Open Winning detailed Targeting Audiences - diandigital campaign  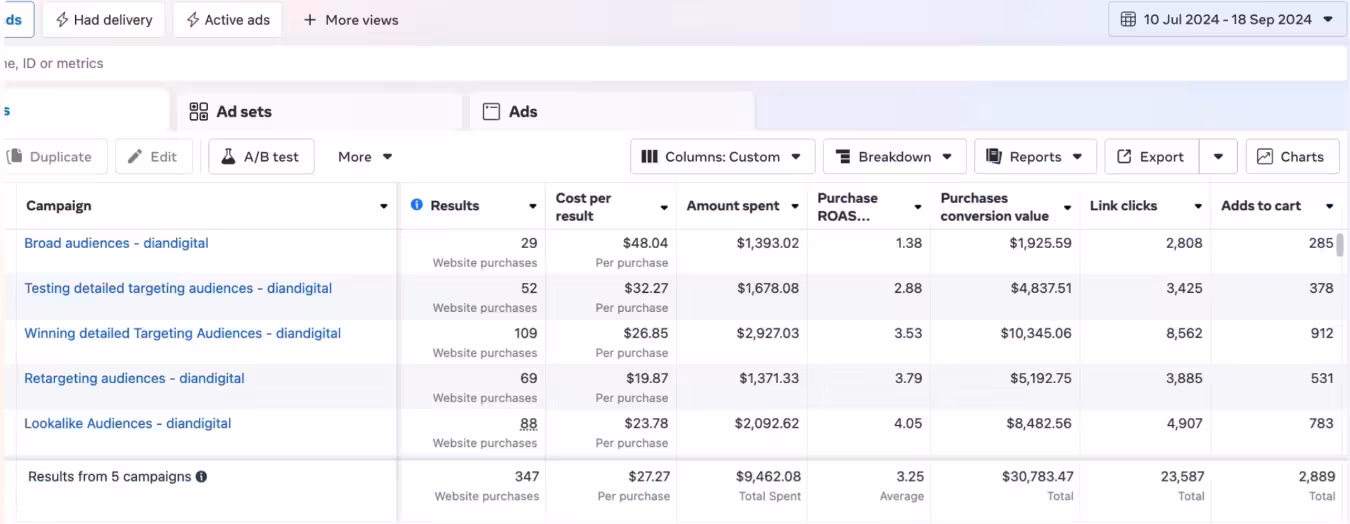pyautogui.click(x=183, y=333)
